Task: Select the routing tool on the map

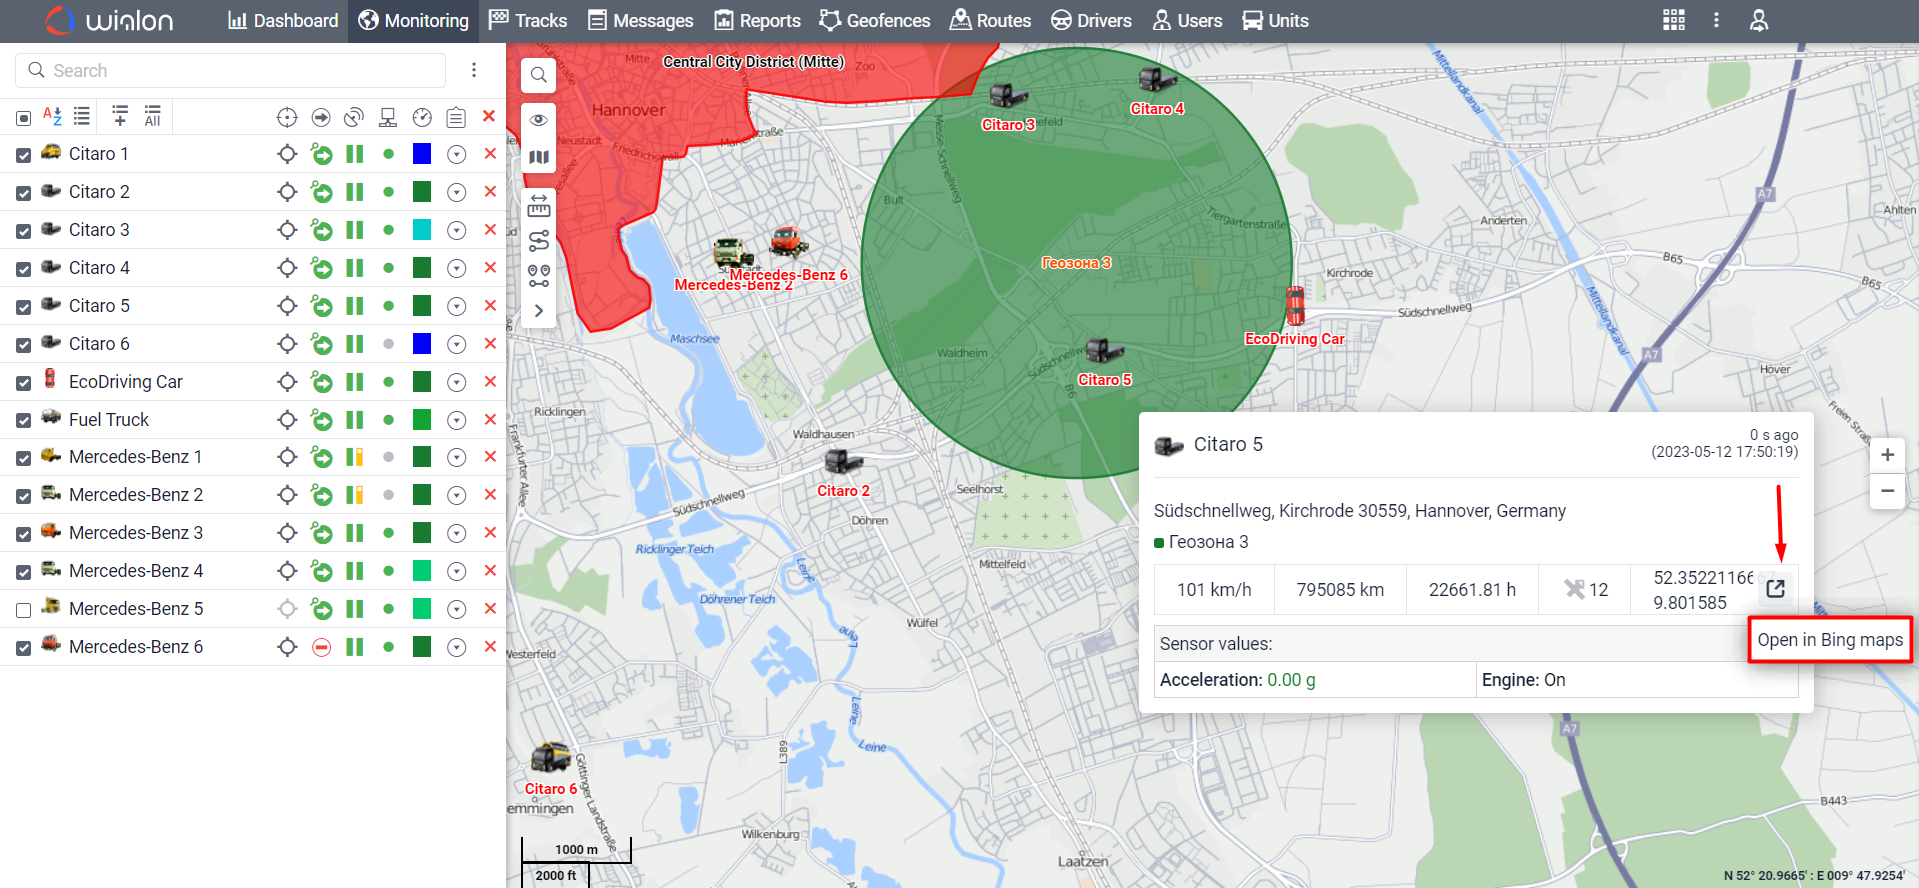Action: click(538, 241)
